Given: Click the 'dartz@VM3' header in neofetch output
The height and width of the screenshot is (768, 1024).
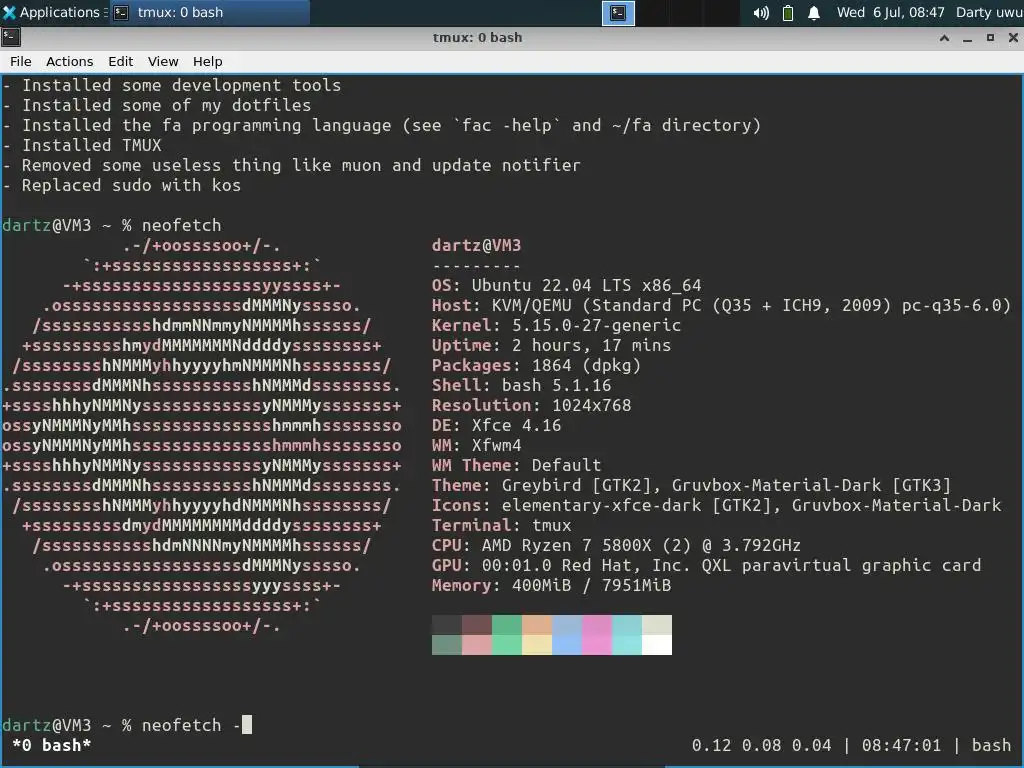Looking at the screenshot, I should point(476,246).
